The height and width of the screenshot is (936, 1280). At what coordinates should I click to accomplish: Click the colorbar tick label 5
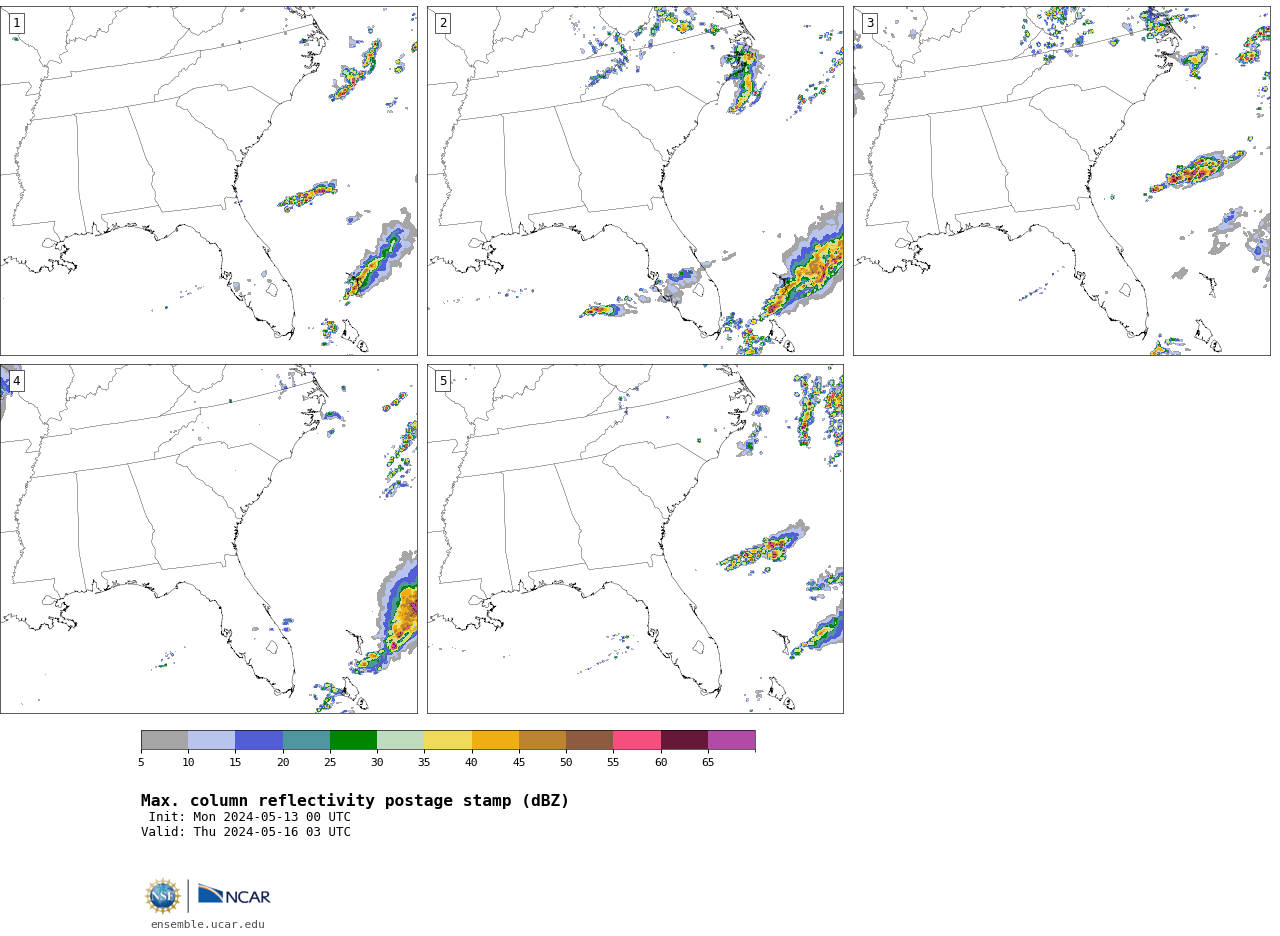pos(141,763)
